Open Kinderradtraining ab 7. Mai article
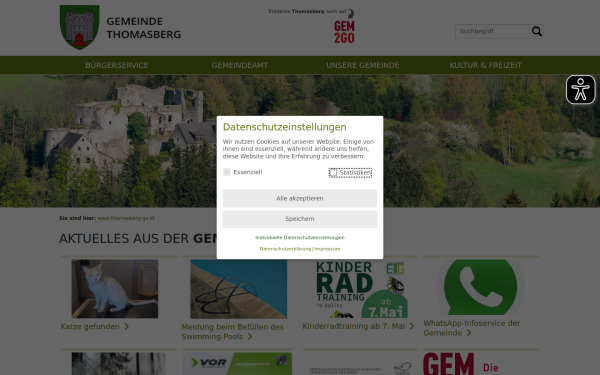 (x=354, y=326)
